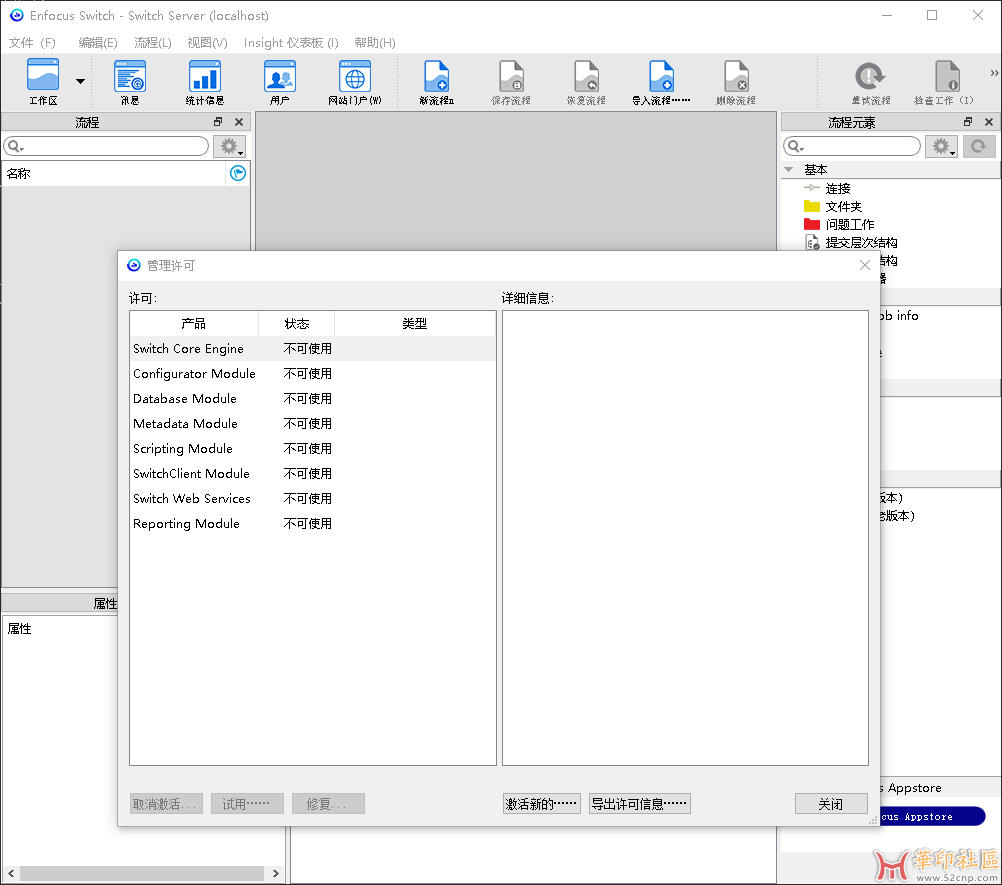Click the 导入流程 import flow icon
Viewport: 1002px width, 885px height.
pyautogui.click(x=661, y=81)
